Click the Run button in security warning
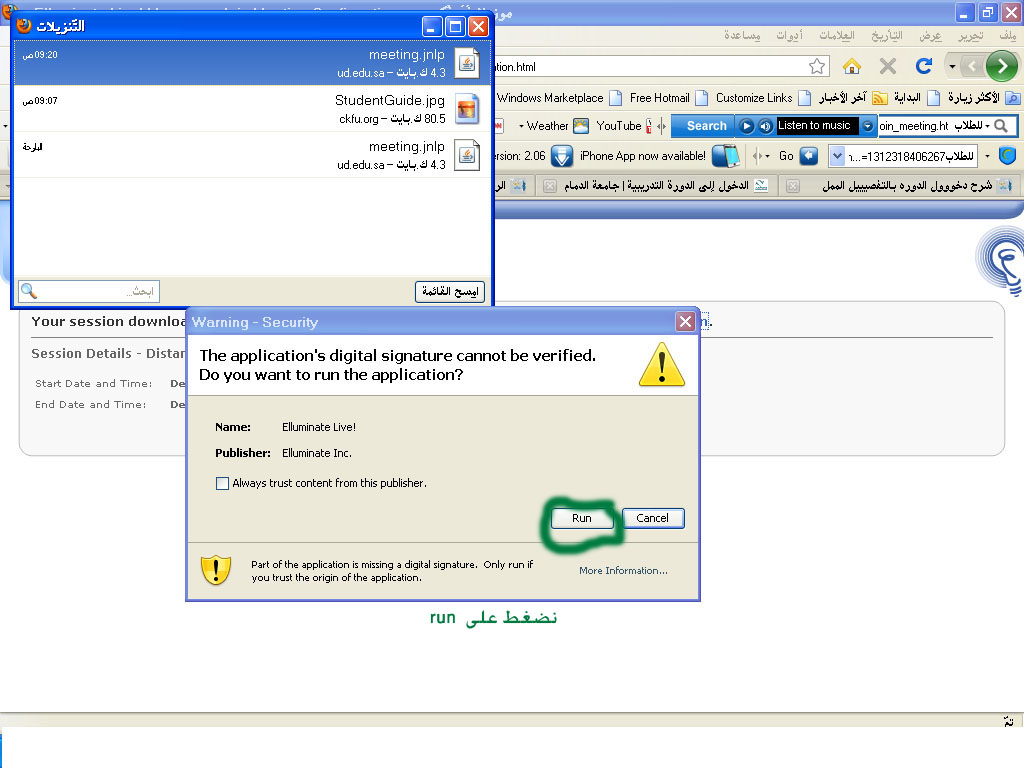 point(581,518)
